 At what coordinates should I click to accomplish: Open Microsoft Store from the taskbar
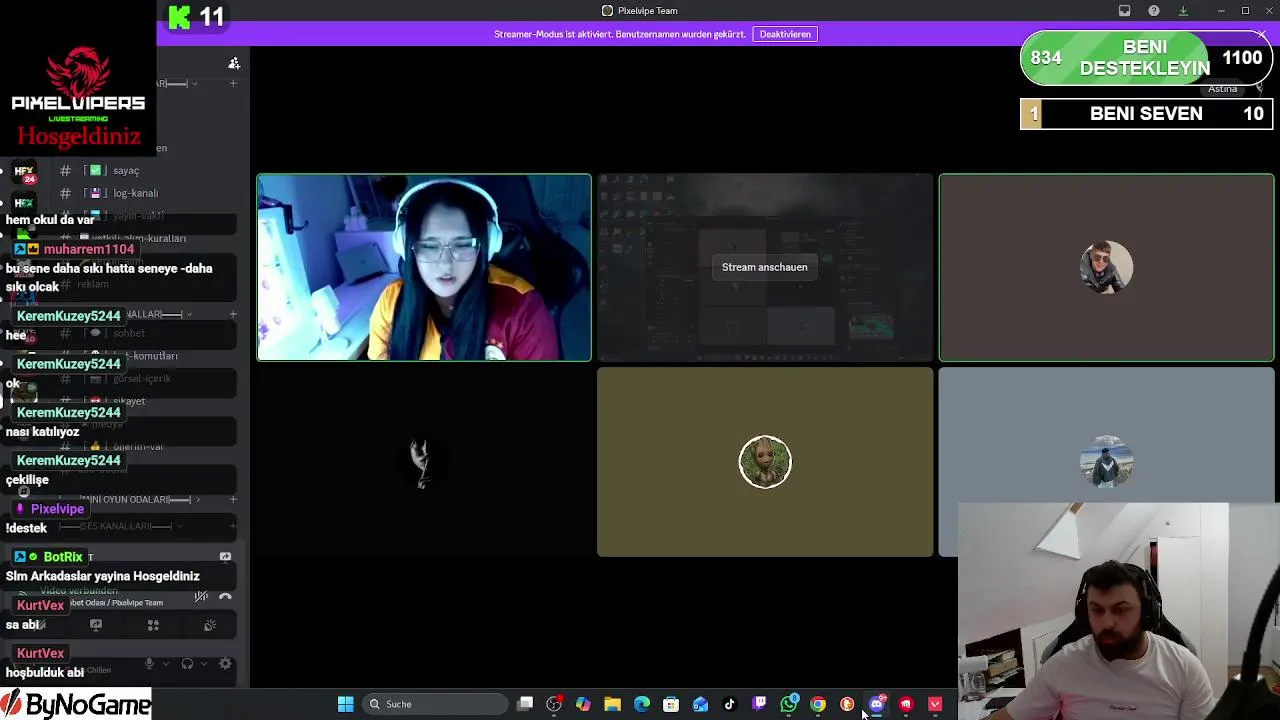click(671, 704)
